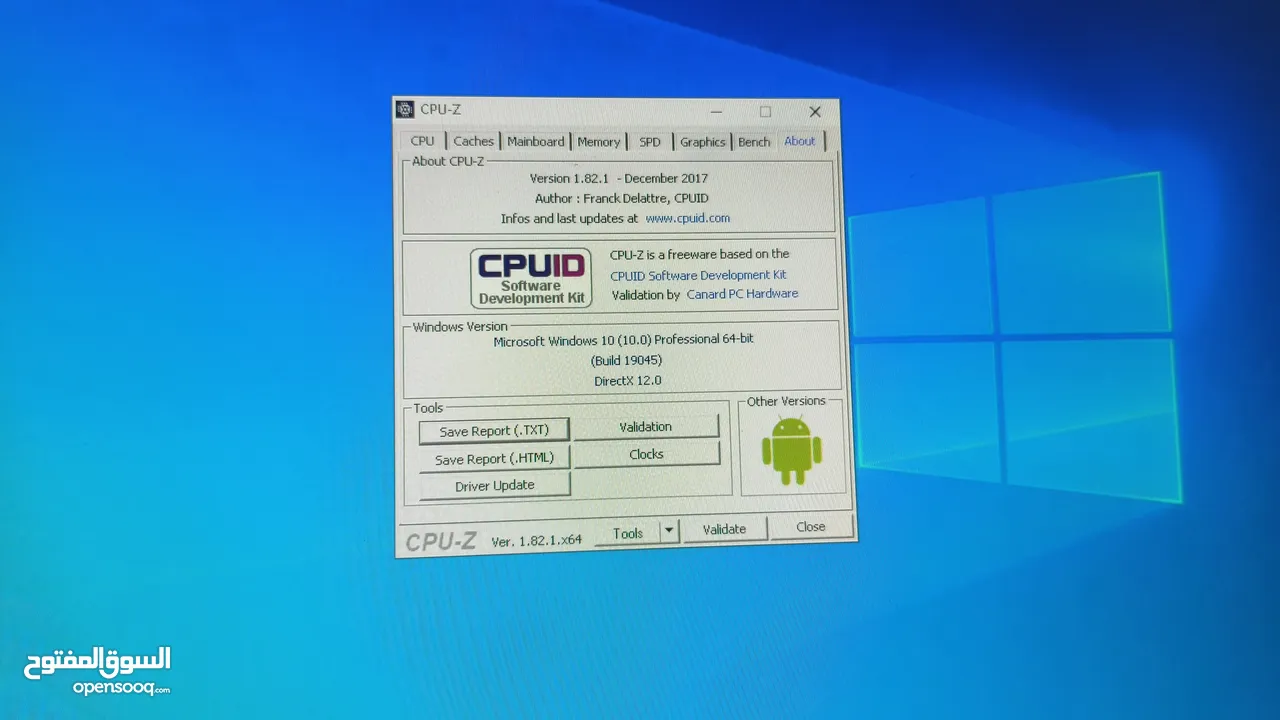The height and width of the screenshot is (720, 1280).
Task: Open the SPD tab
Action: (650, 142)
